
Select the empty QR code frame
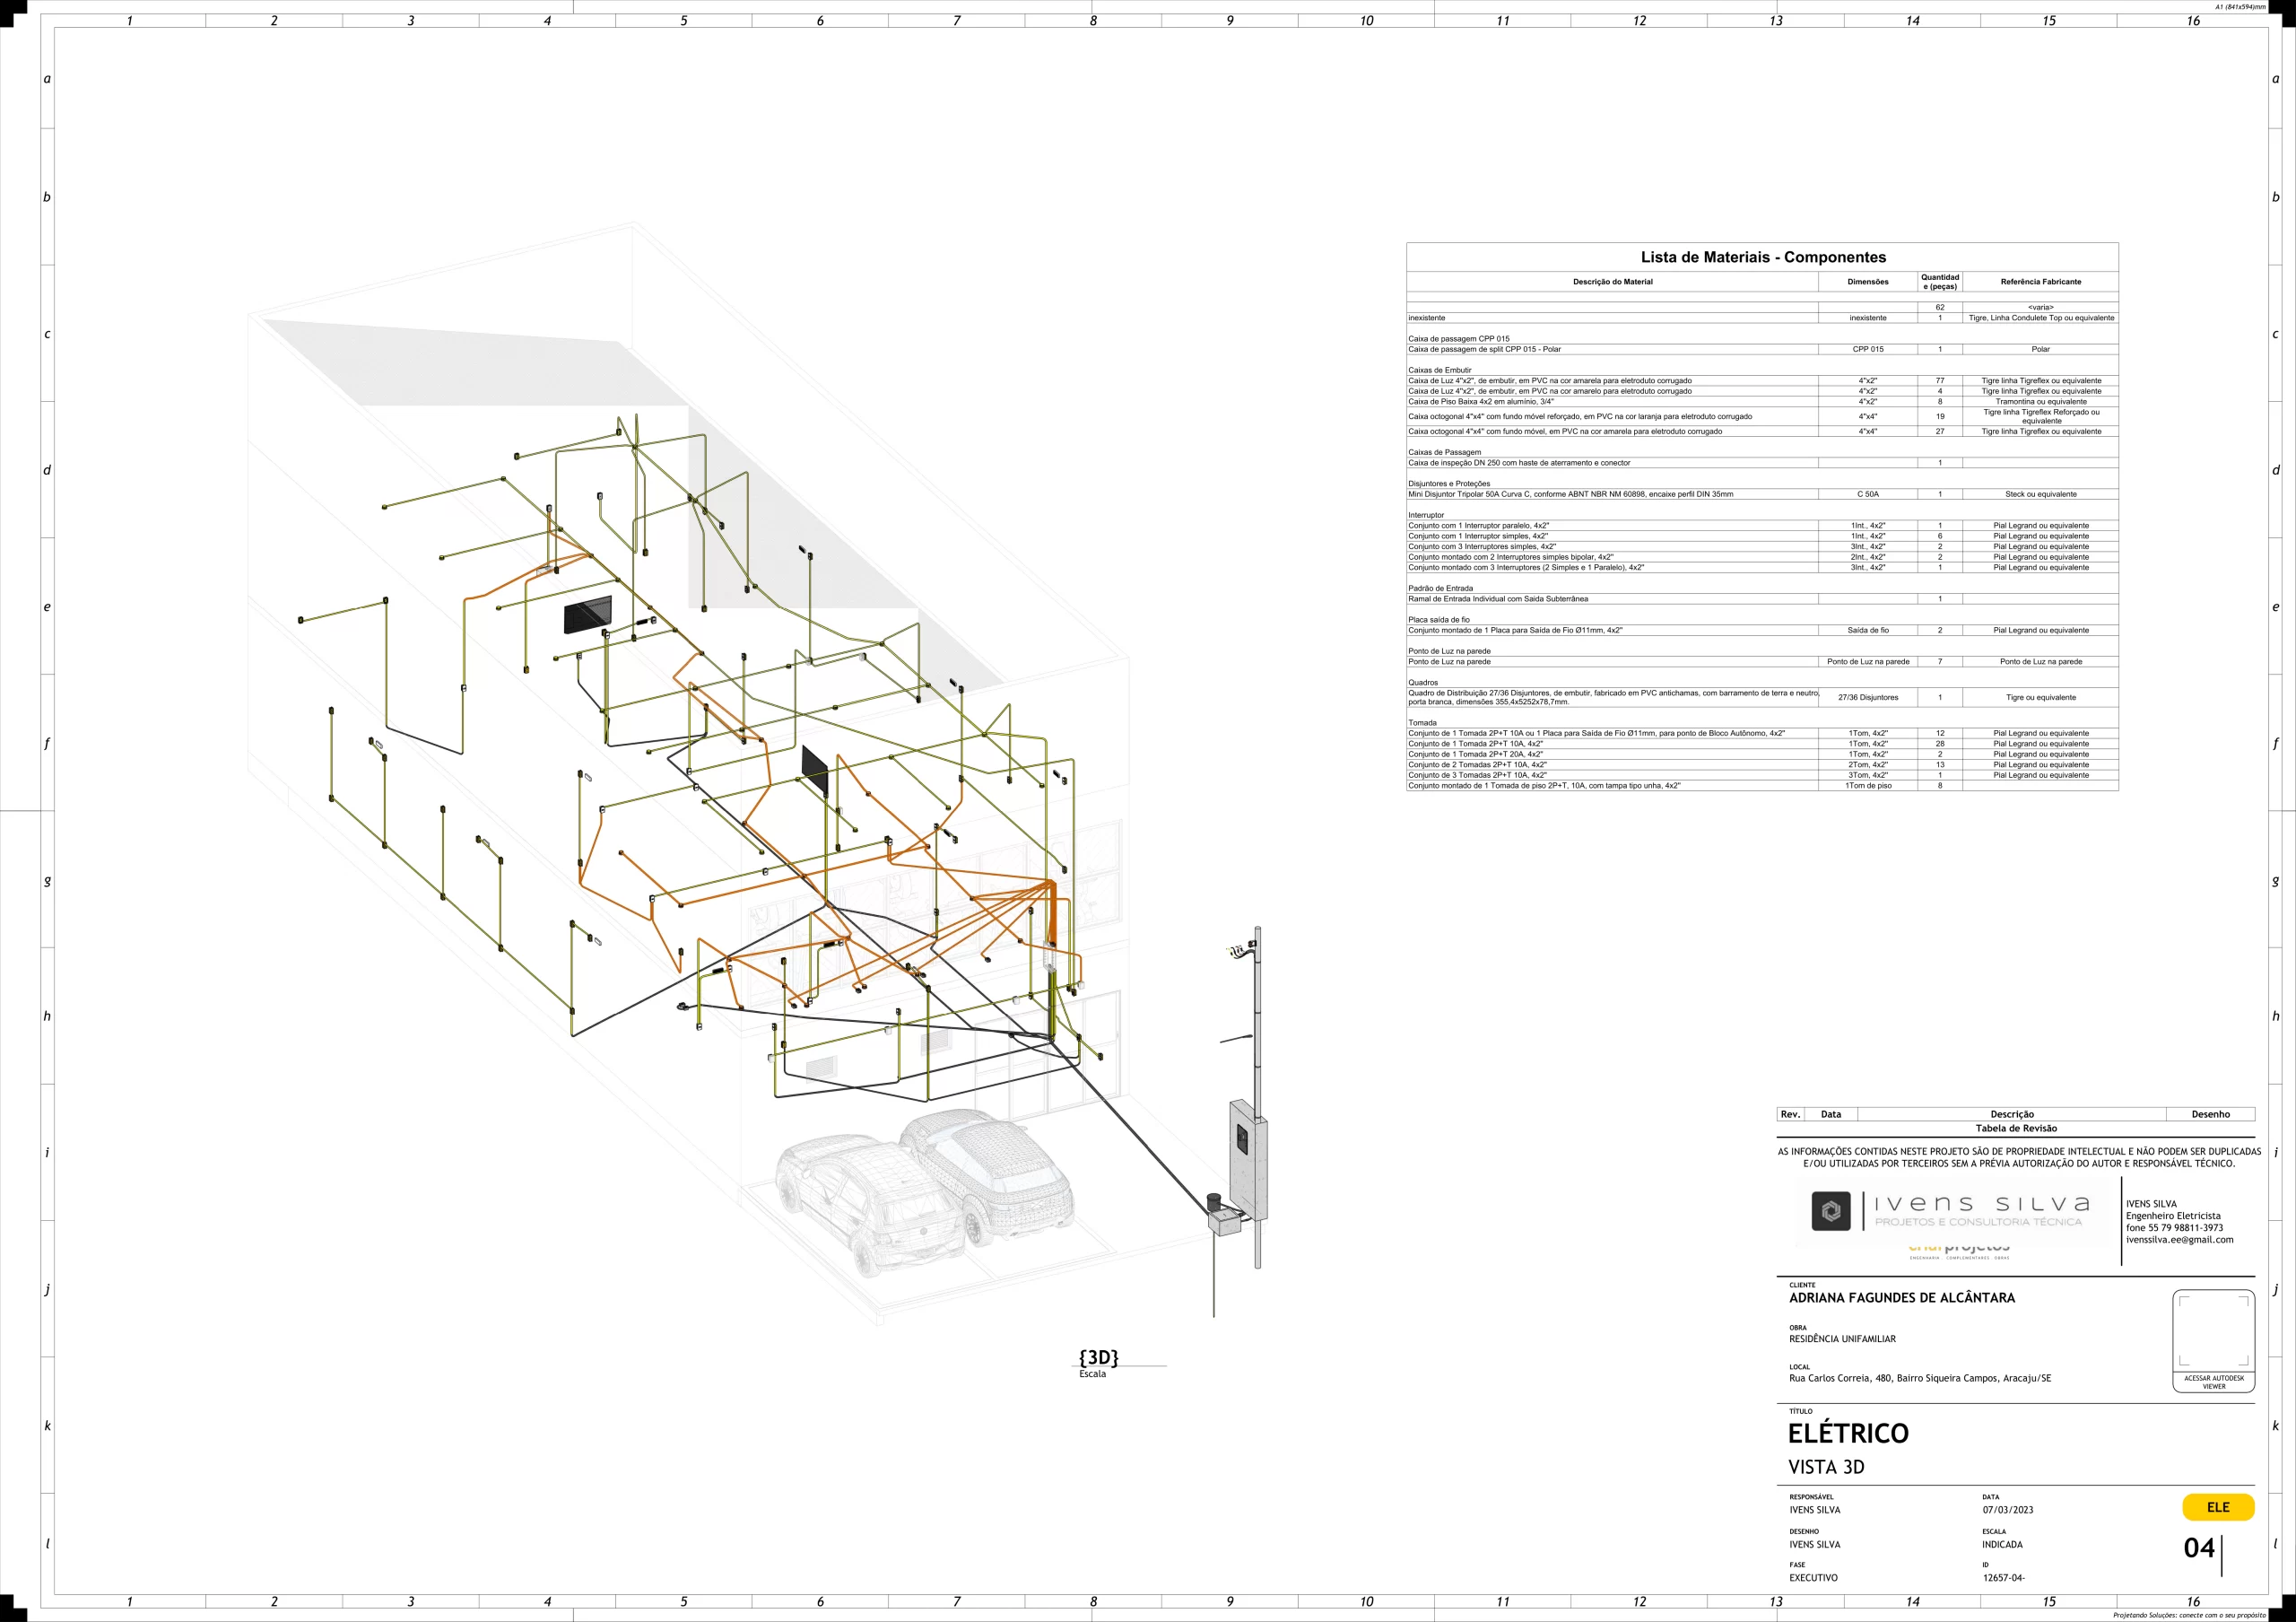coord(2214,1330)
